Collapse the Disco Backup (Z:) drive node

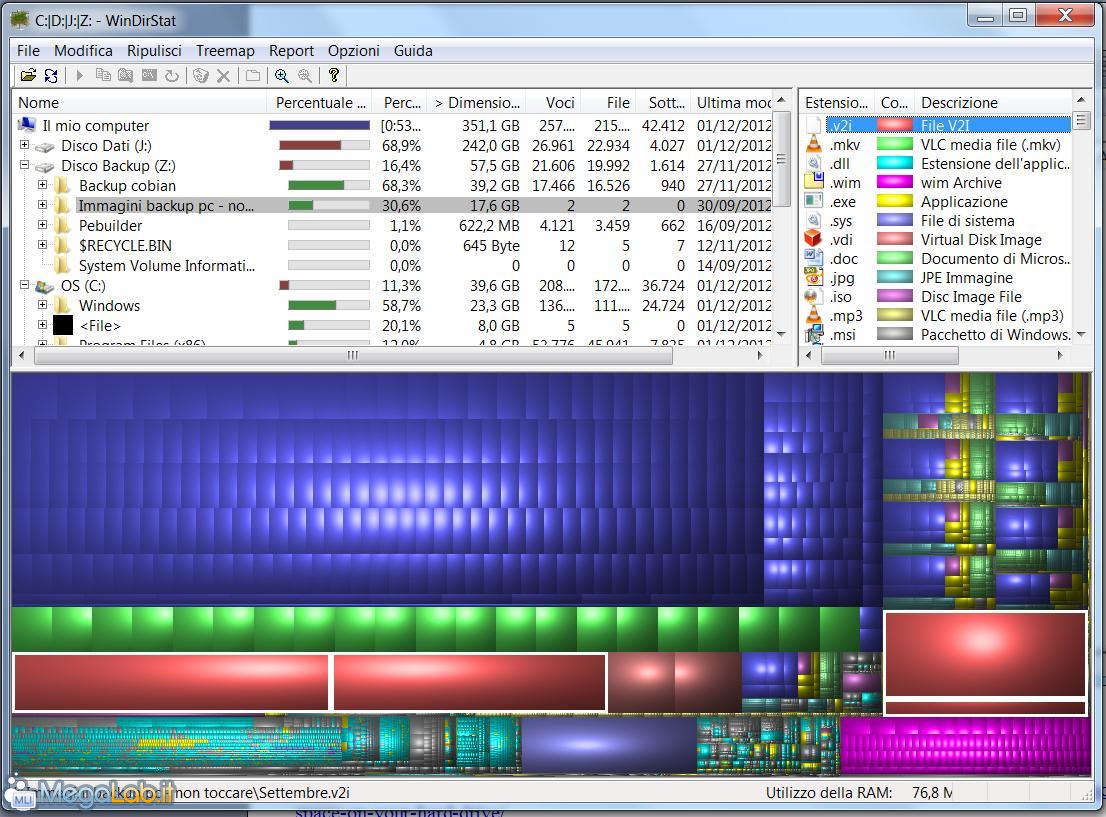coord(25,165)
